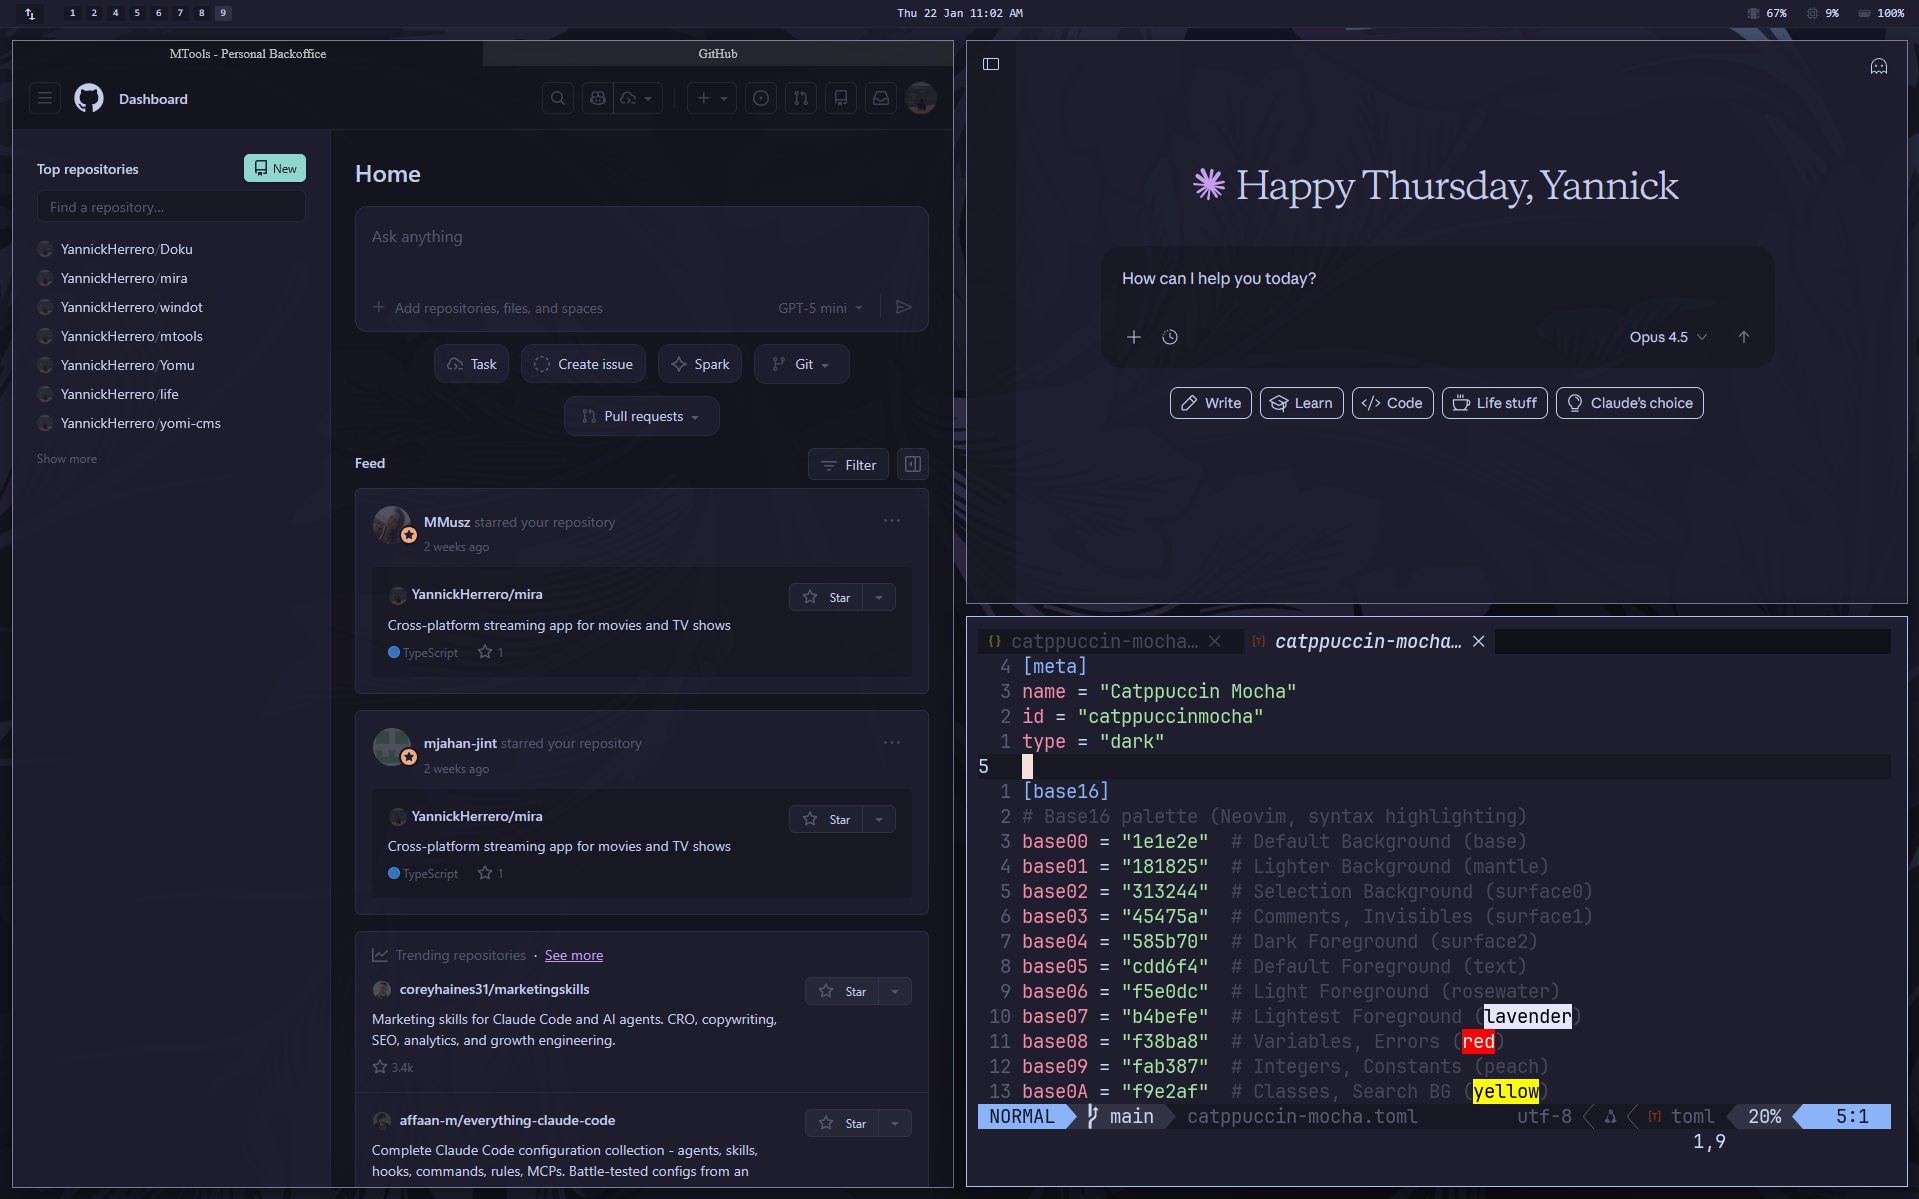Select the second catppuccin-mocha editor tab

coord(1367,641)
